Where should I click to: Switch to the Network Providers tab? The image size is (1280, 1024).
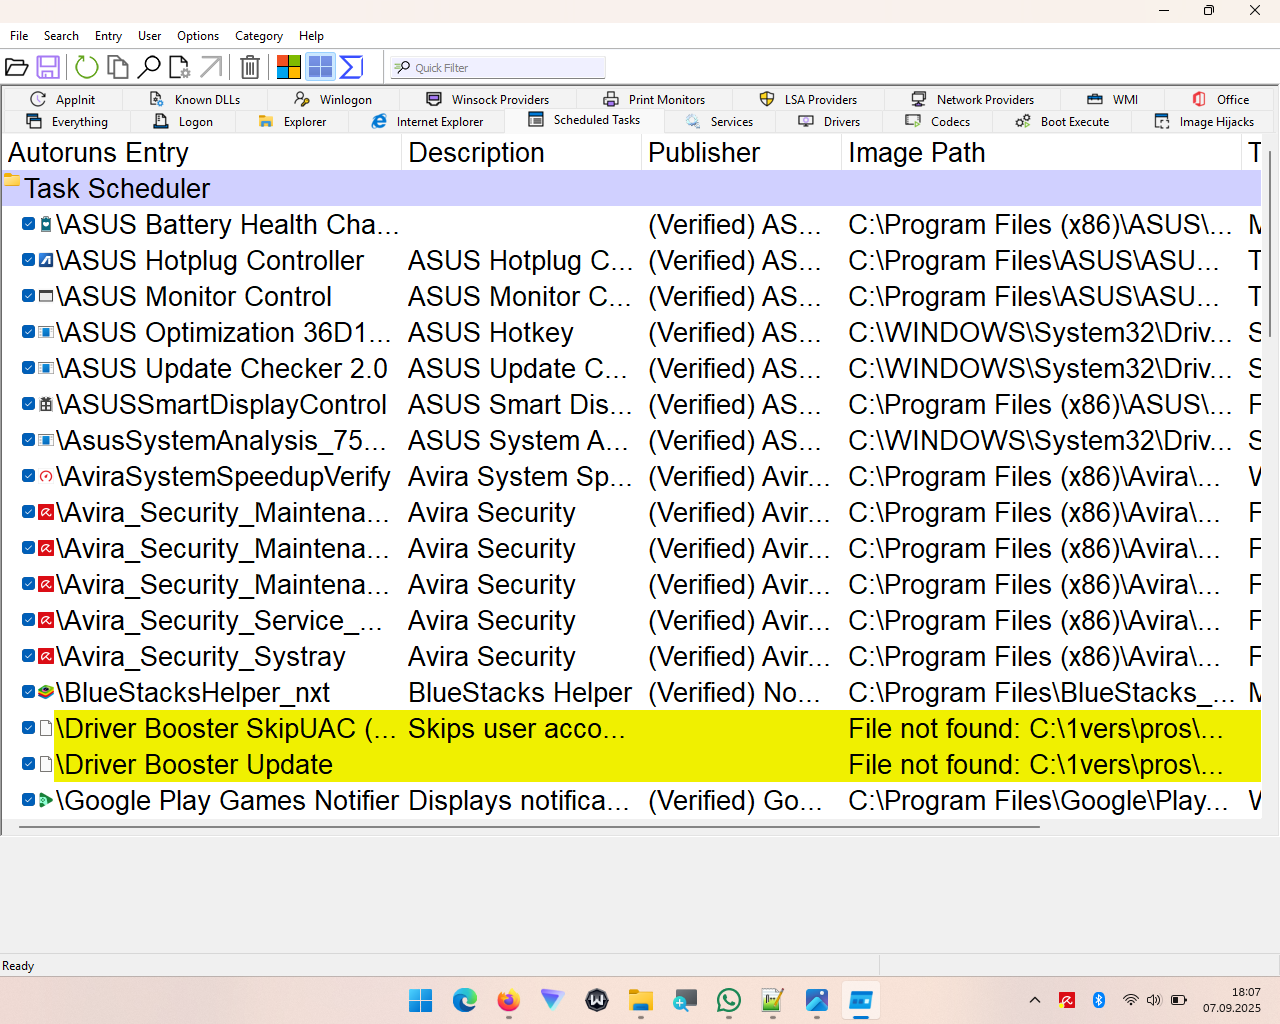coord(972,99)
